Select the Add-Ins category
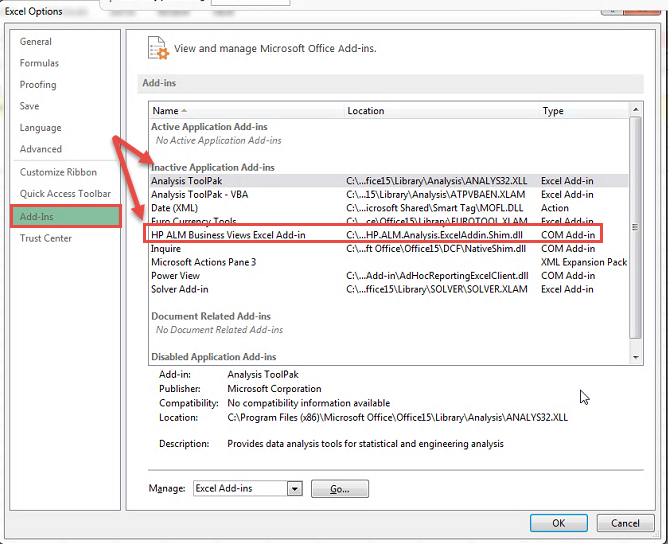 [x=66, y=216]
